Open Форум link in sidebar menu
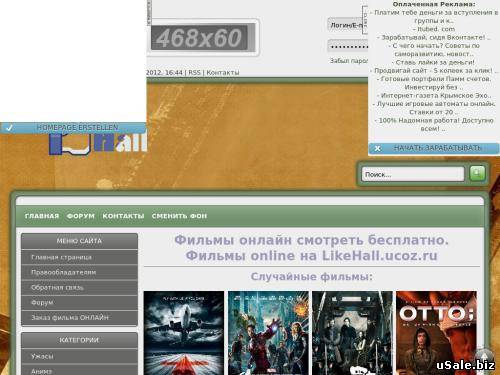This screenshot has height=375, width=500. click(79, 303)
